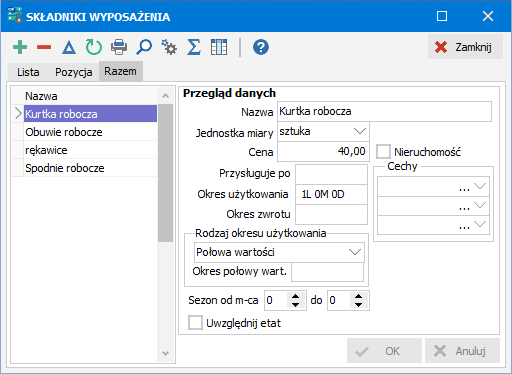Click the magnifying glass search icon
Screen dimensions: 512x374
pyautogui.click(x=144, y=47)
